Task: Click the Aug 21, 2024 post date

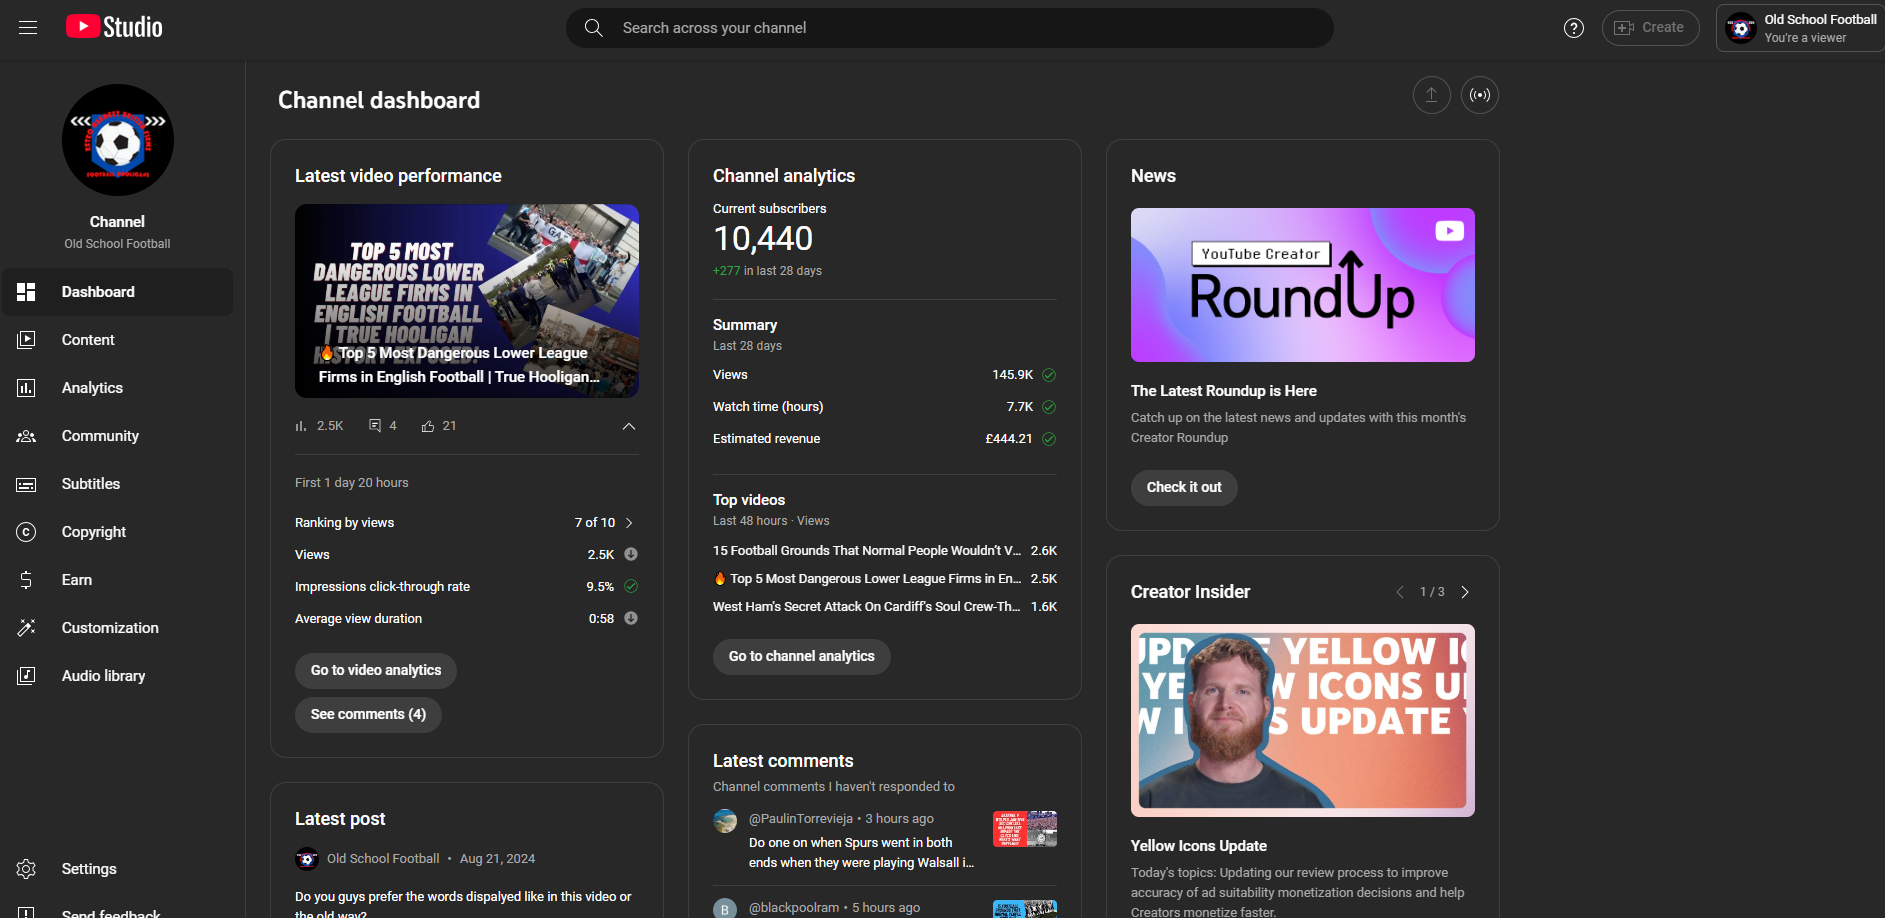Action: (x=497, y=859)
